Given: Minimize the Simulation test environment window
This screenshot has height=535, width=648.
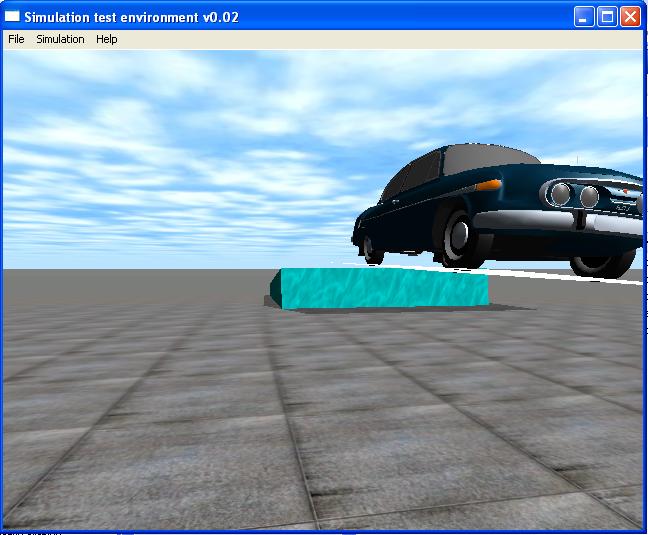Looking at the screenshot, I should (584, 17).
